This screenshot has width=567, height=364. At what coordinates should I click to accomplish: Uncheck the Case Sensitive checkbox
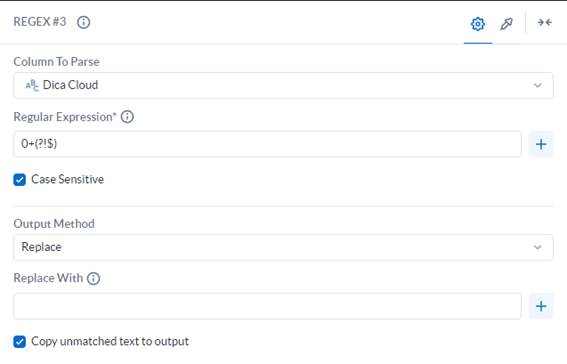[x=20, y=180]
